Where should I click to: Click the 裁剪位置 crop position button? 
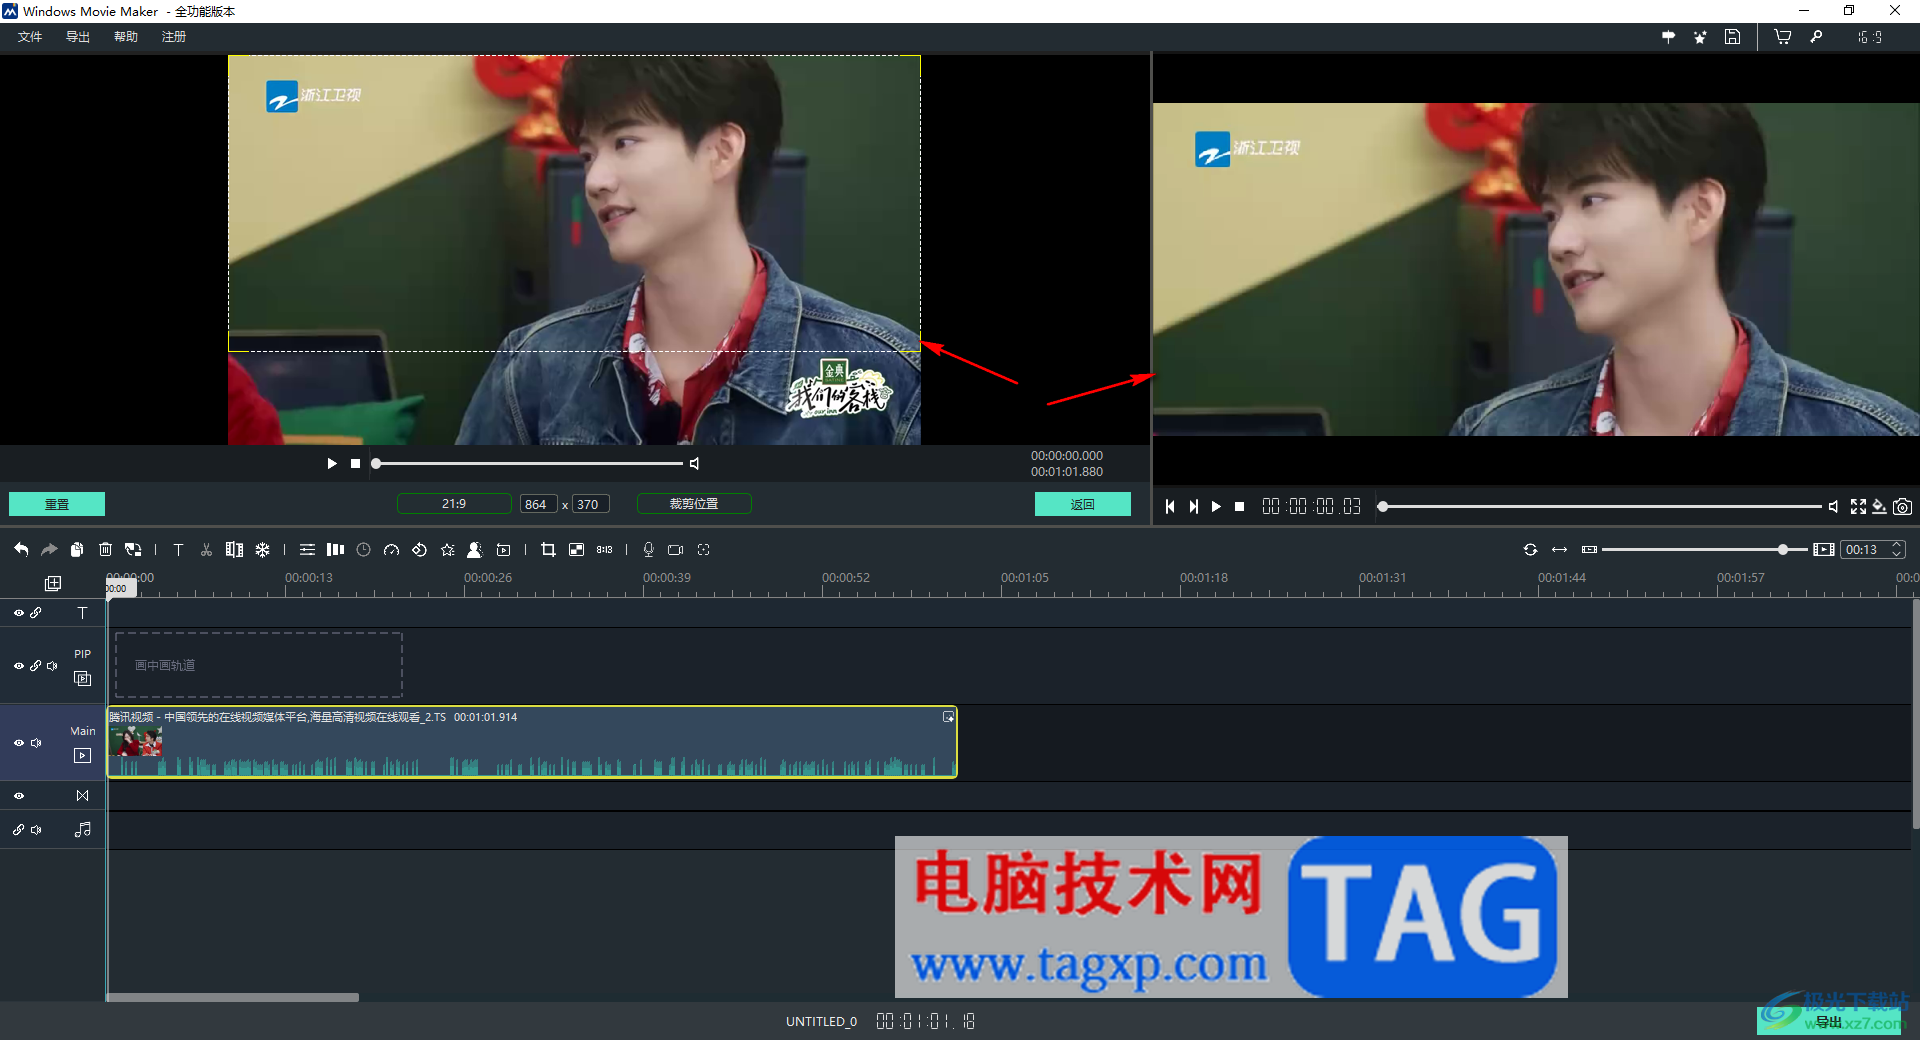pyautogui.click(x=694, y=504)
